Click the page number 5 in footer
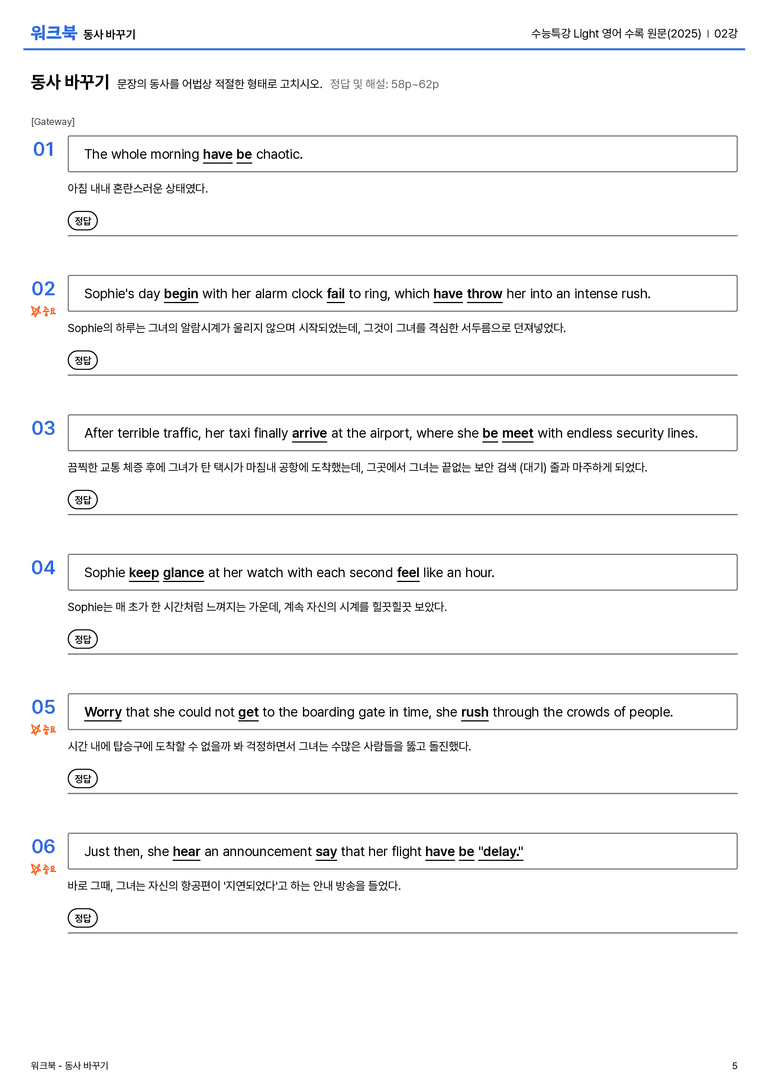 click(x=735, y=1066)
